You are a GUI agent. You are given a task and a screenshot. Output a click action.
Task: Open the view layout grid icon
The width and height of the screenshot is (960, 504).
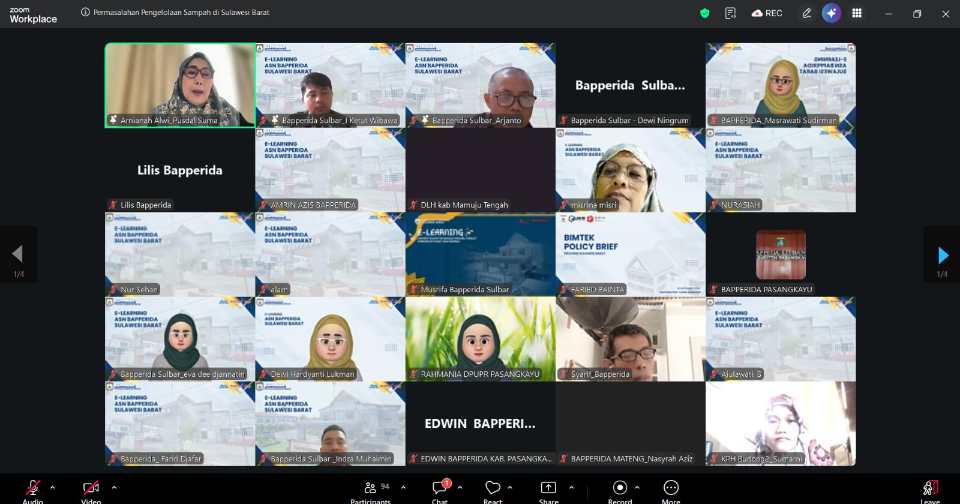tap(857, 13)
